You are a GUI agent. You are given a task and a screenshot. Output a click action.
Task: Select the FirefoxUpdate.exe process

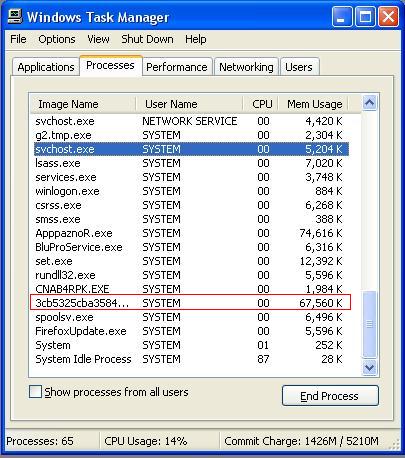pyautogui.click(x=191, y=331)
